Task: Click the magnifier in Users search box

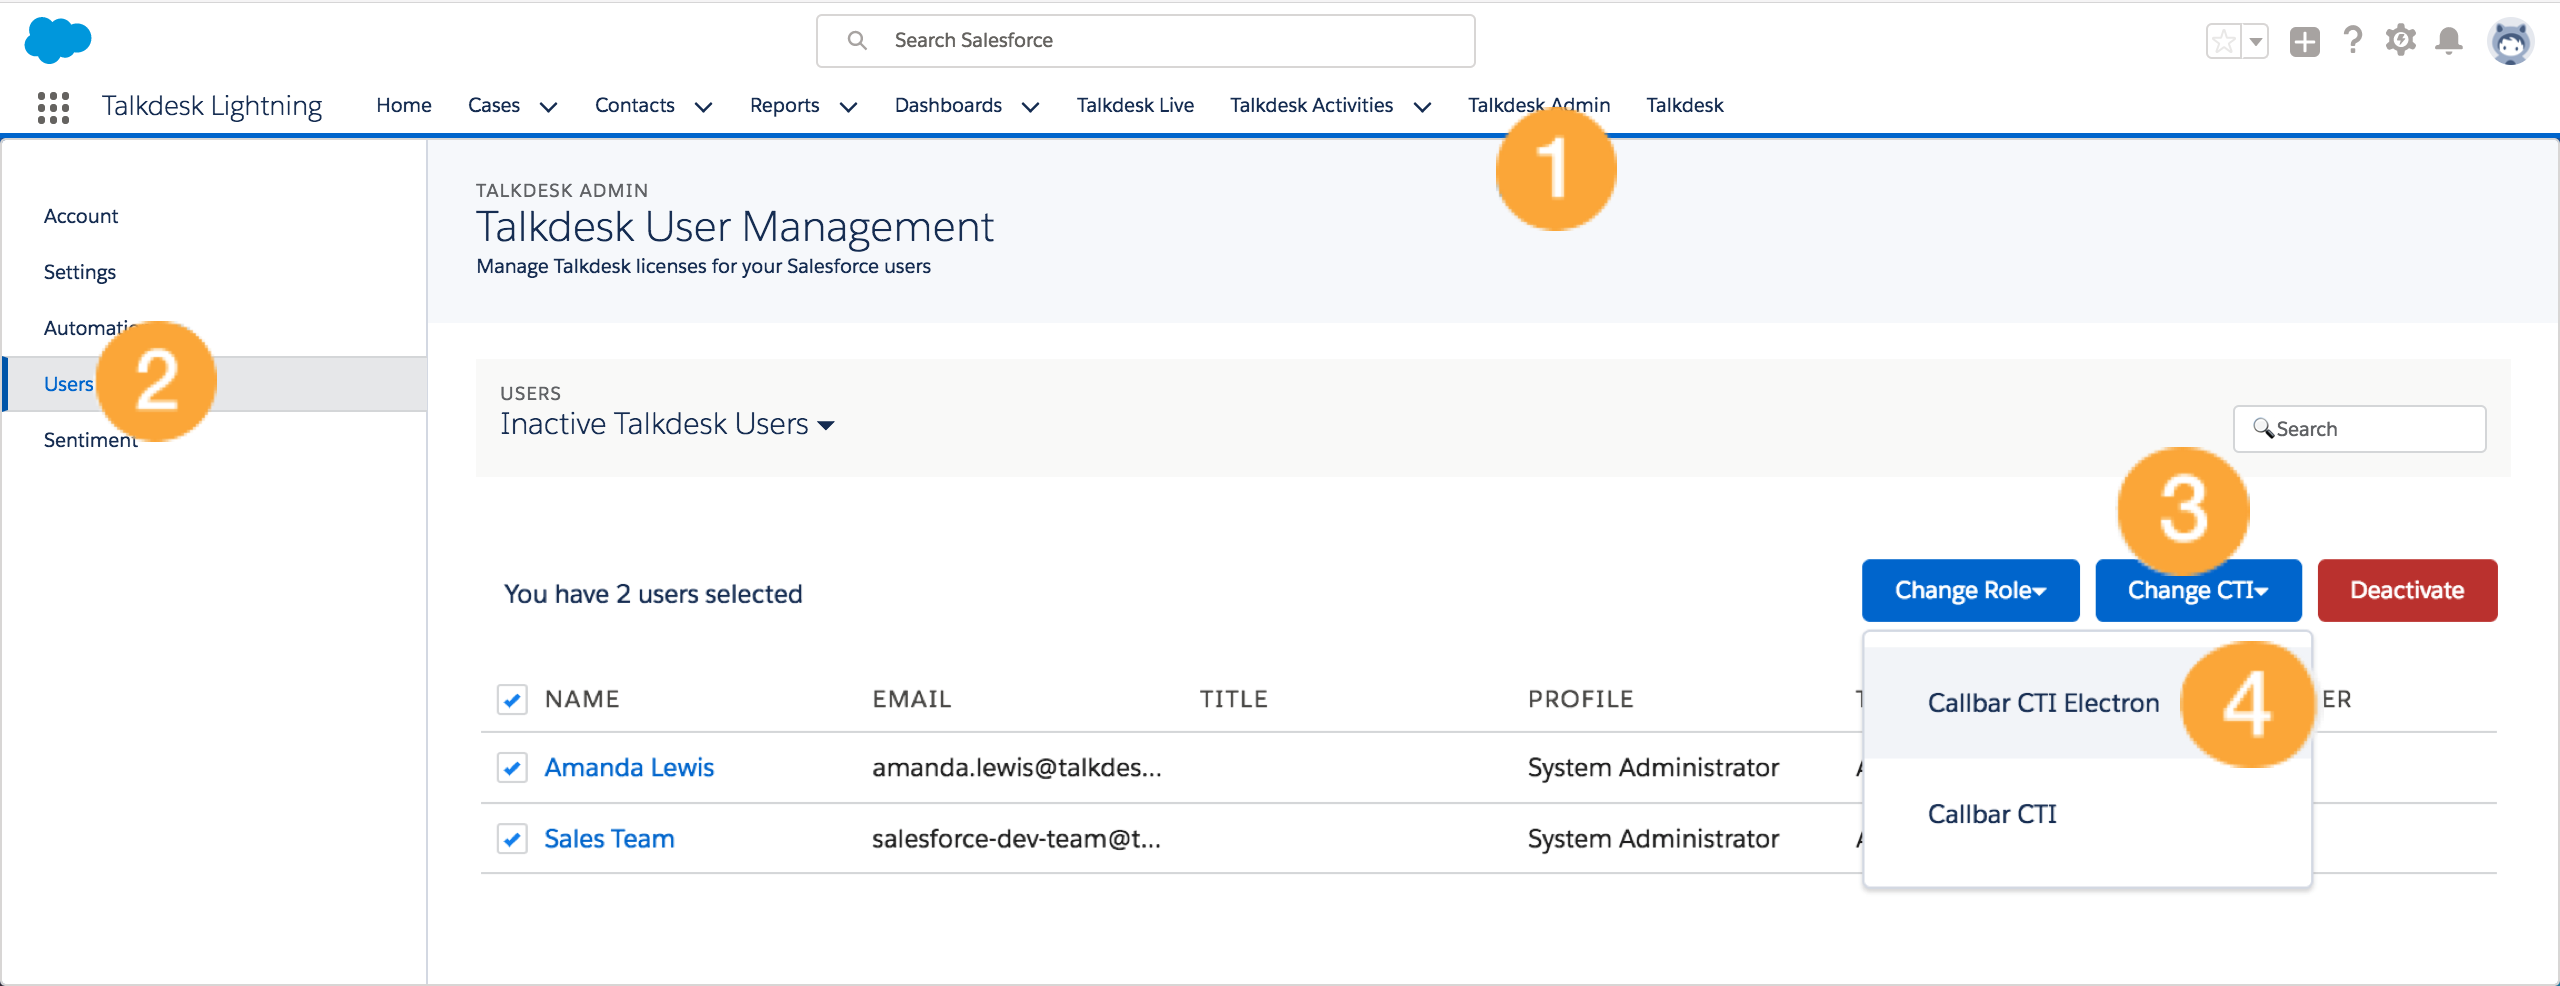Action: pos(2263,428)
